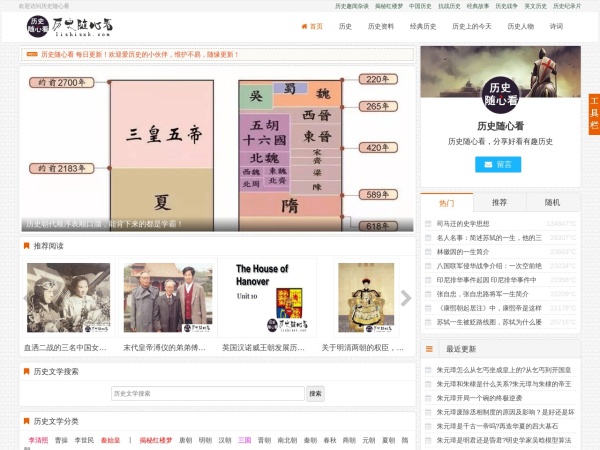Viewport: 600px width, 450px height.
Task: Click the 历史趣闻杂谈 top link
Action: click(352, 6)
